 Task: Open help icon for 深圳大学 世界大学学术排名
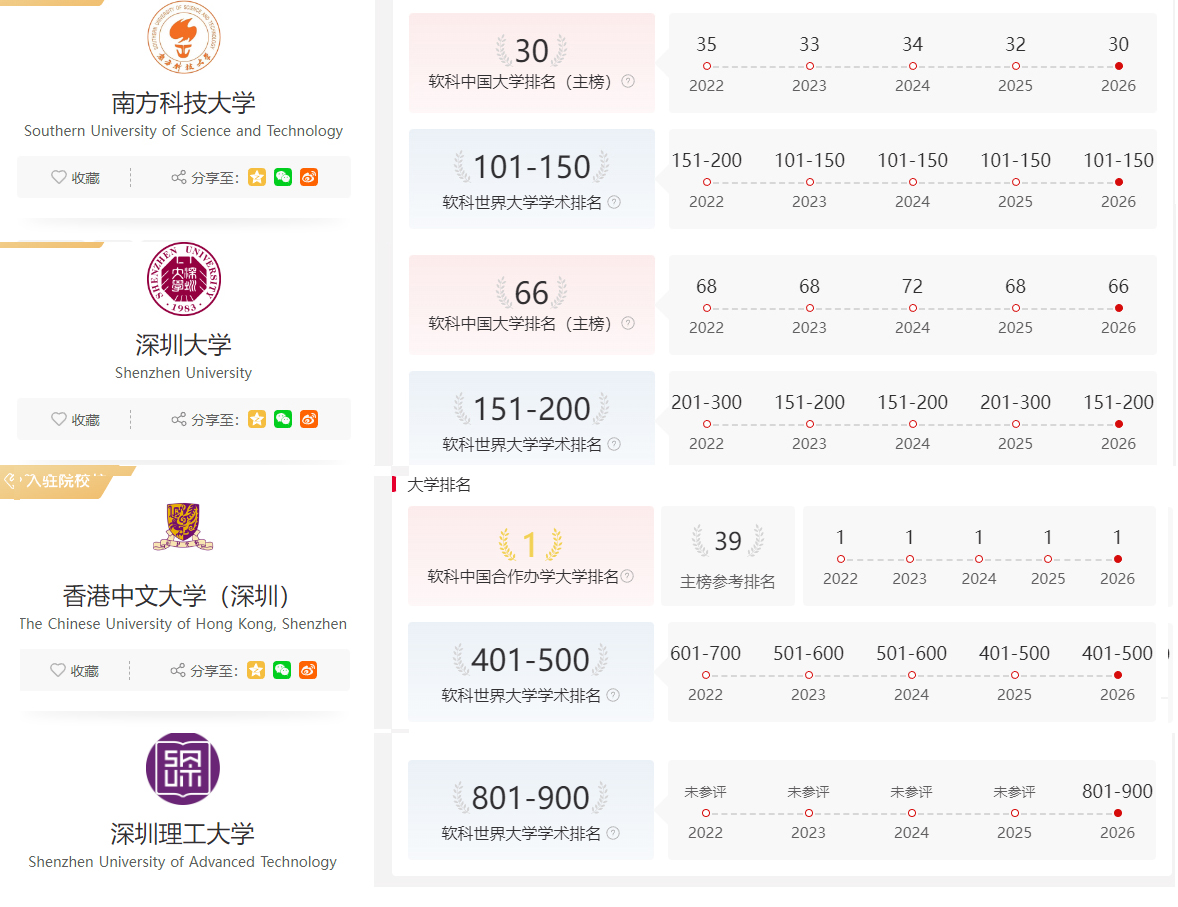[x=614, y=444]
